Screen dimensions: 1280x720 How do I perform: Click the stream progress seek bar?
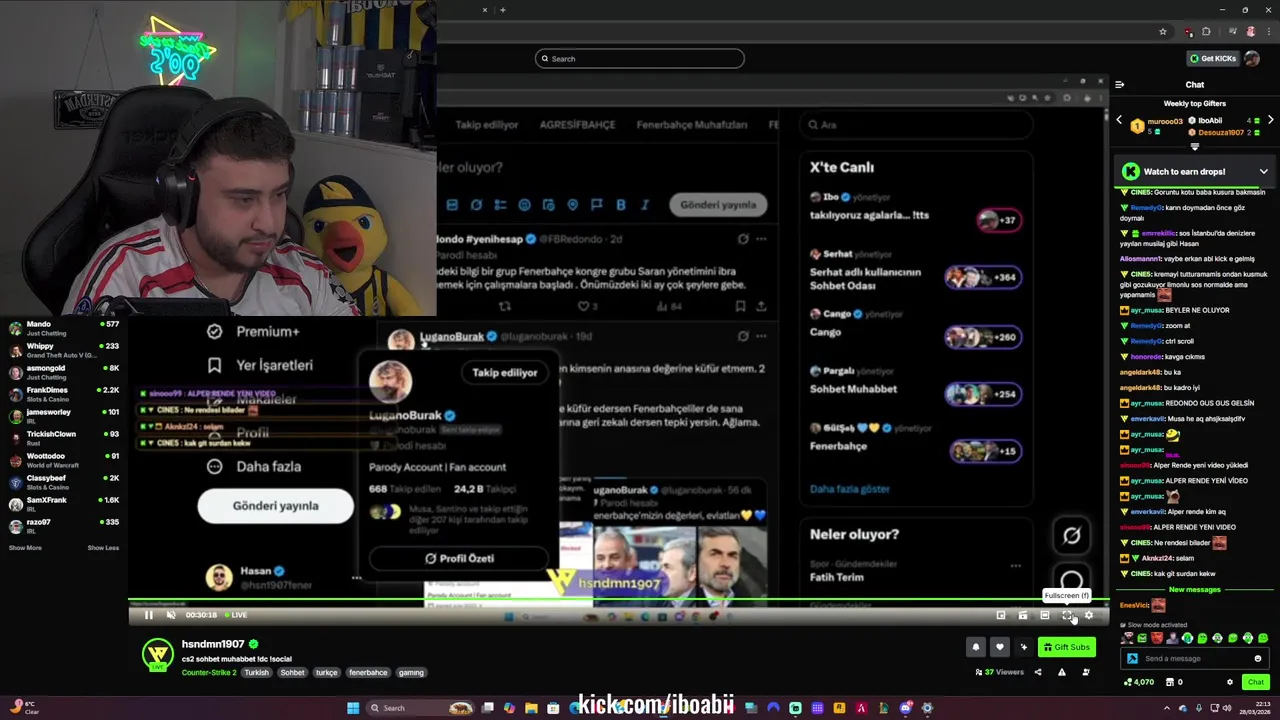618,601
